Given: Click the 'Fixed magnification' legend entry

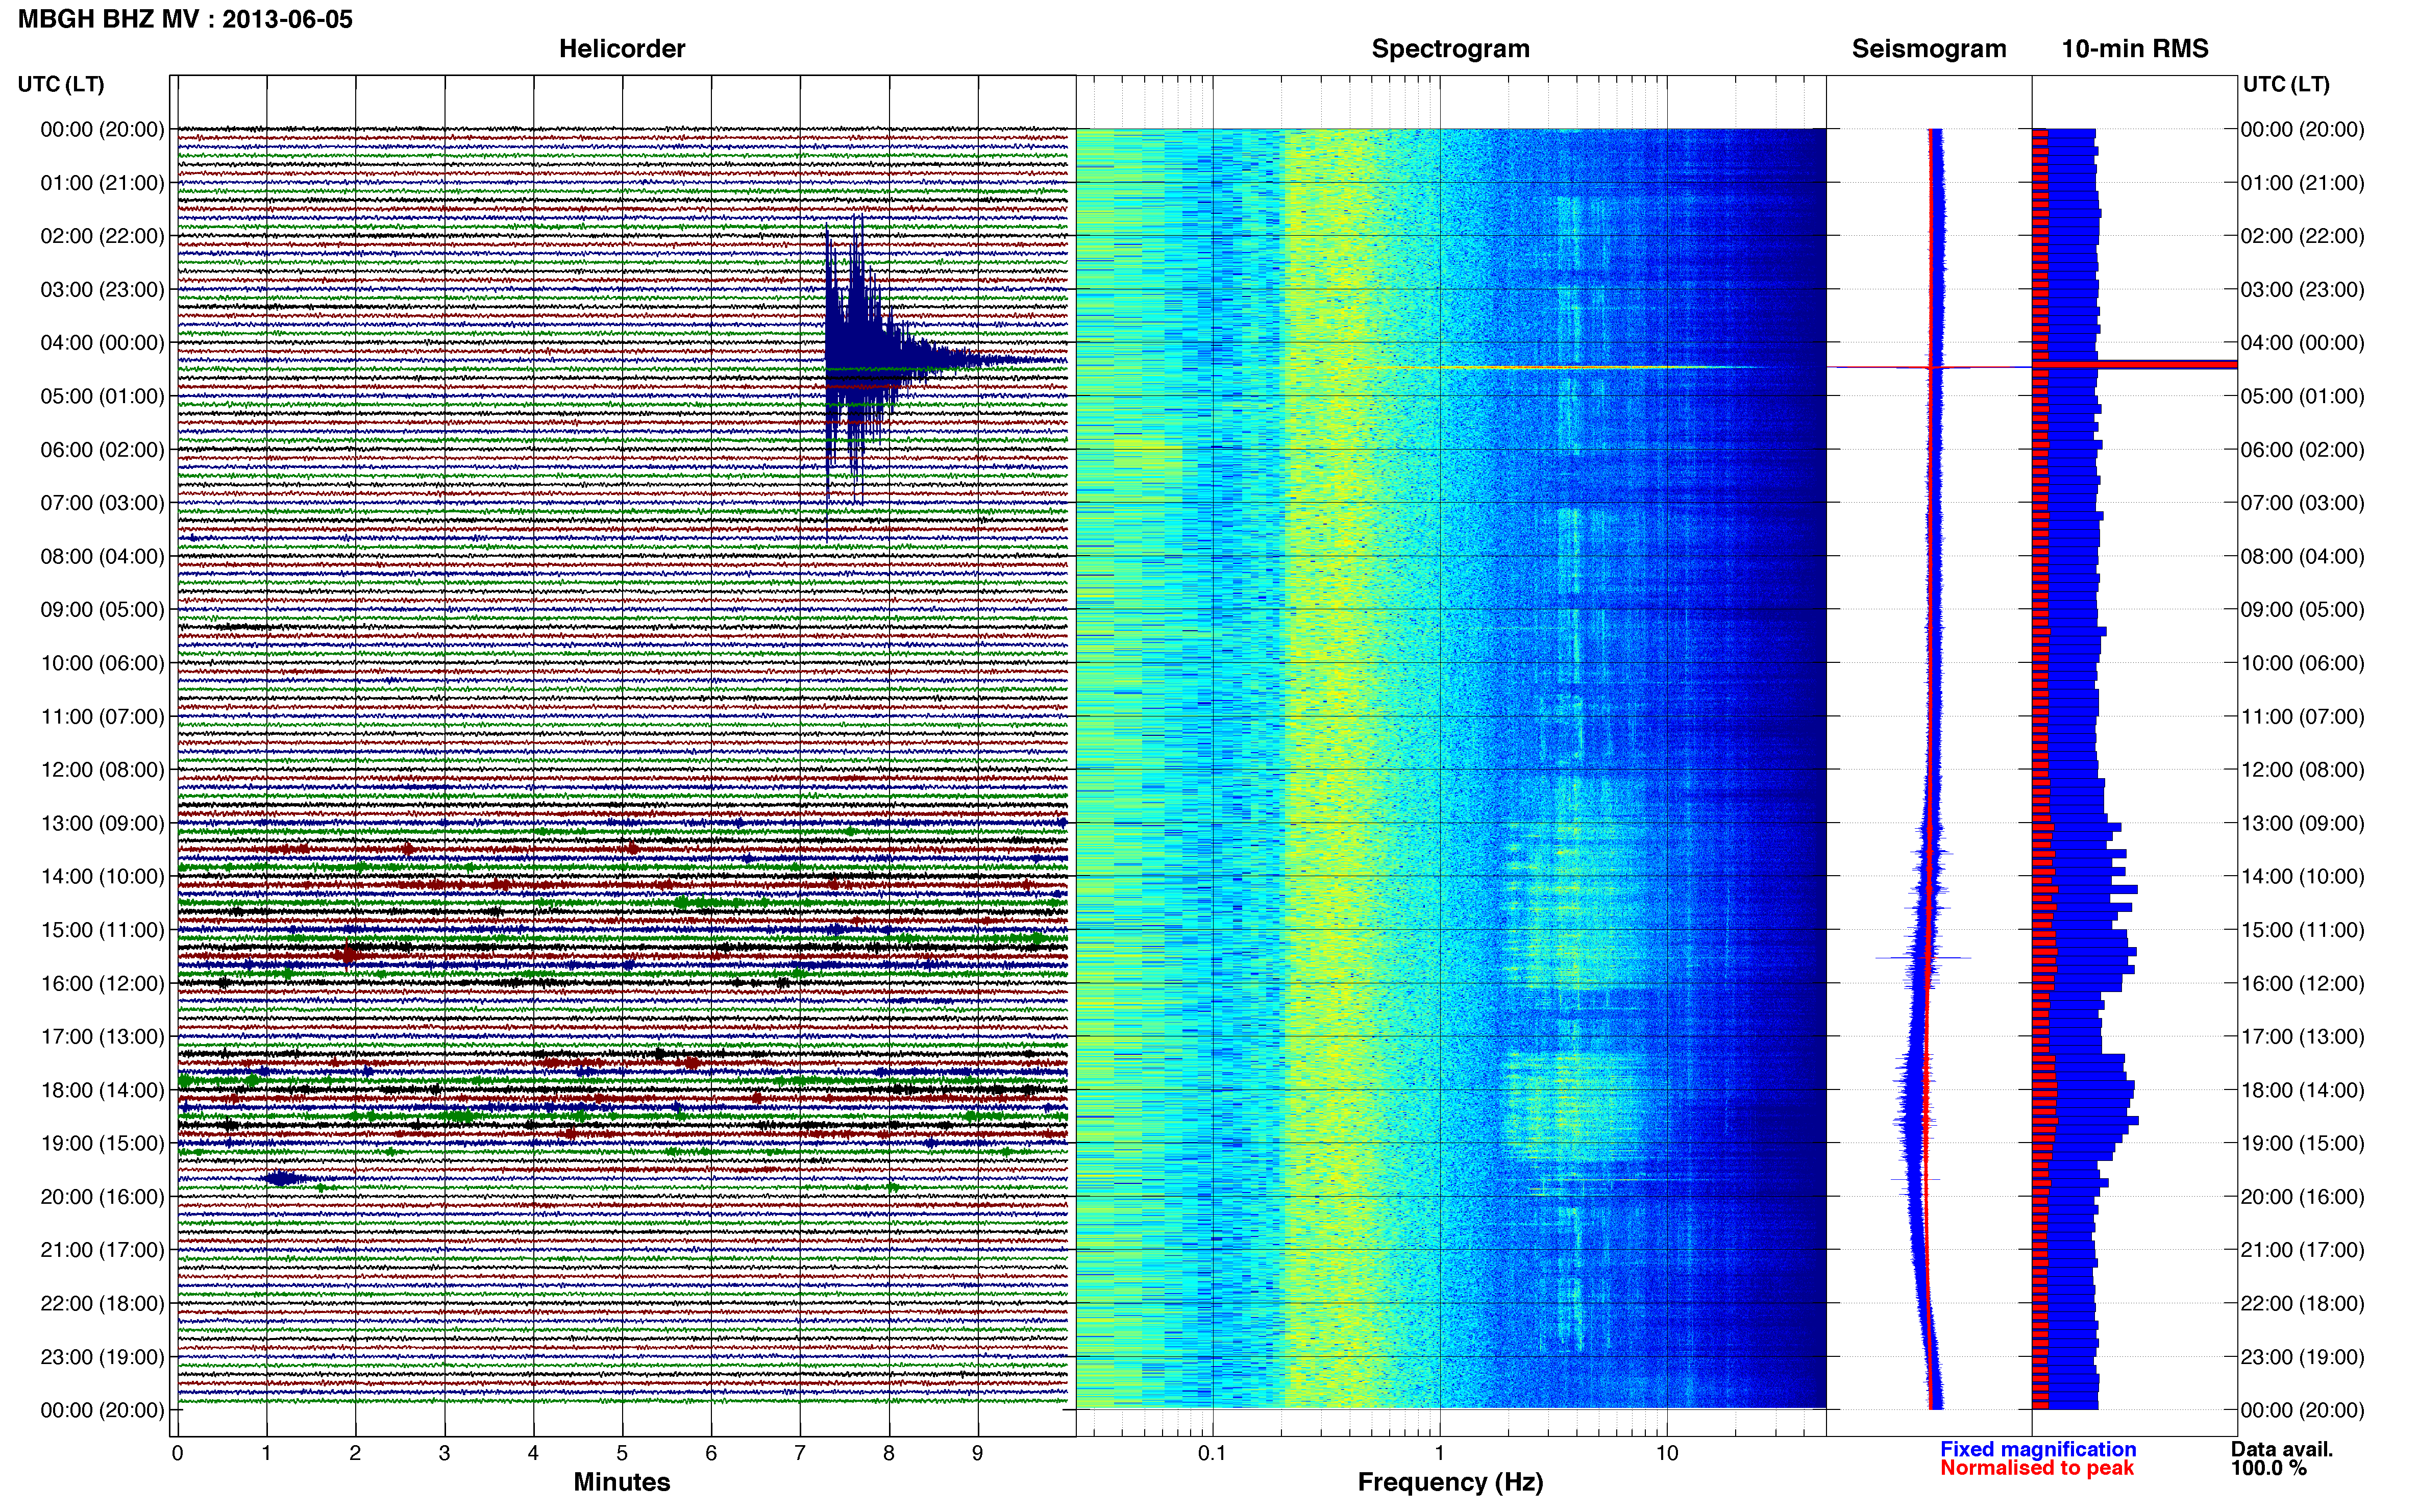Looking at the screenshot, I should (x=2038, y=1449).
